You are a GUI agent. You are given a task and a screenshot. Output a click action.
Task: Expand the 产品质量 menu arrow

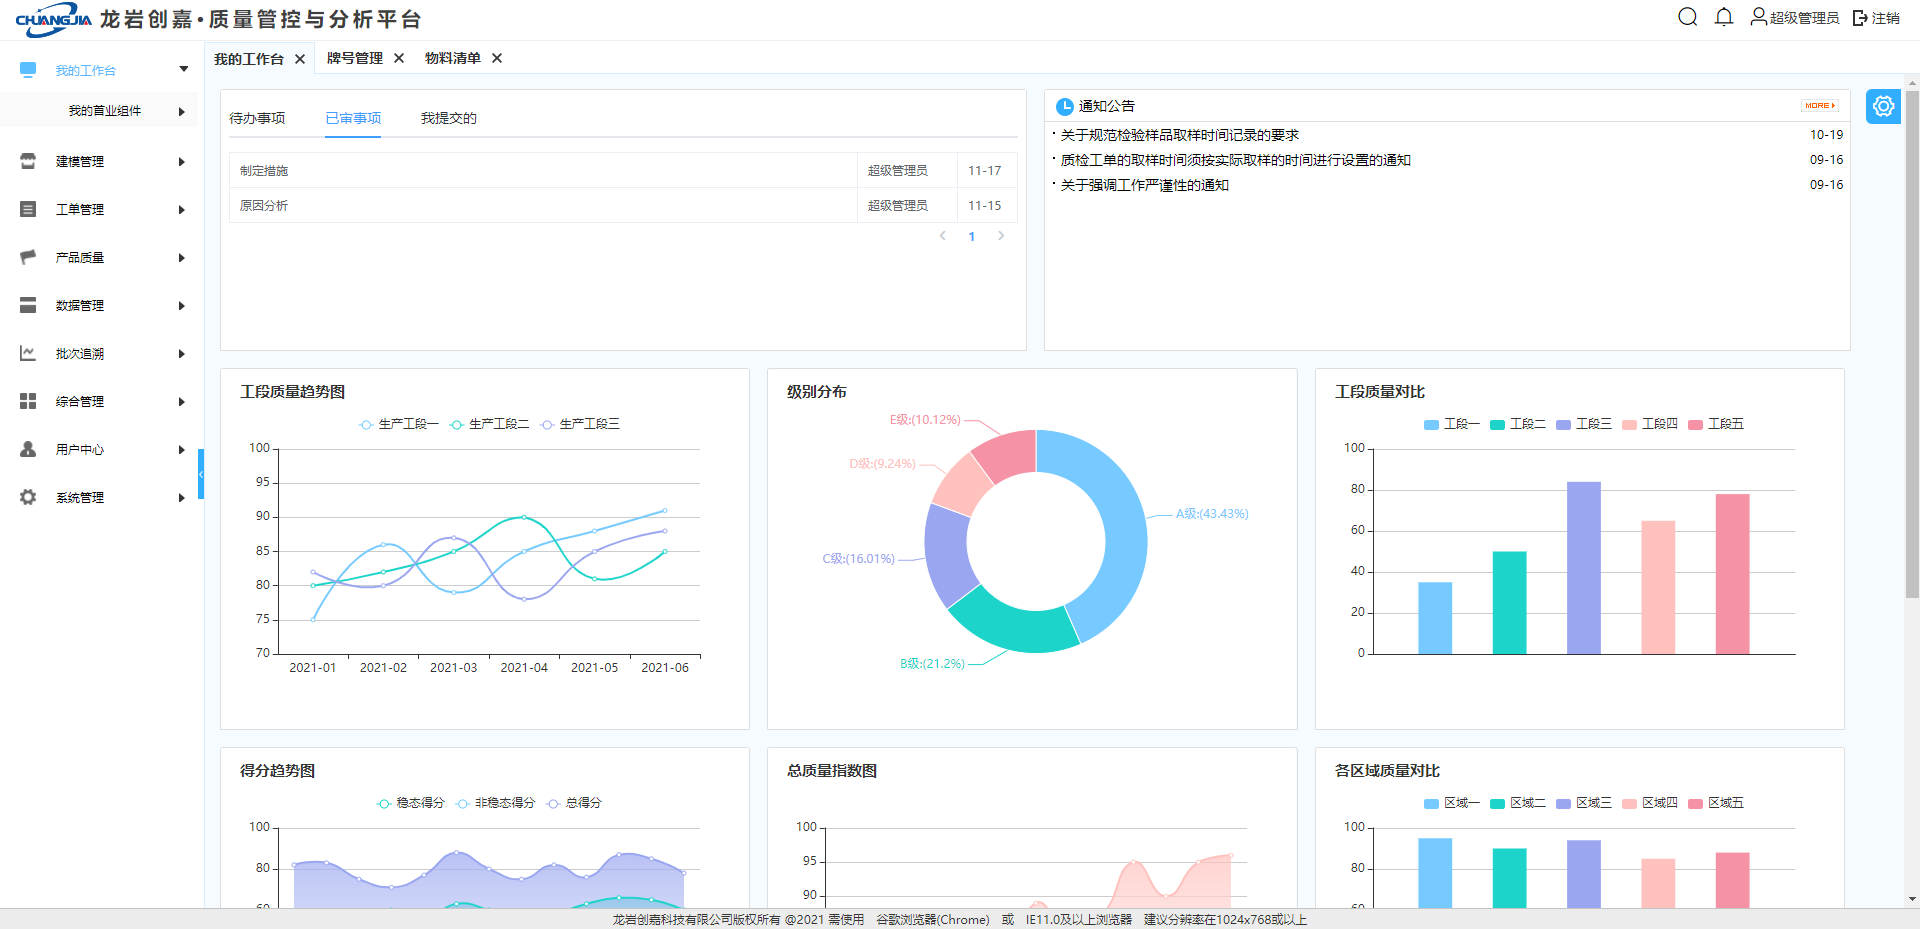[x=182, y=258]
